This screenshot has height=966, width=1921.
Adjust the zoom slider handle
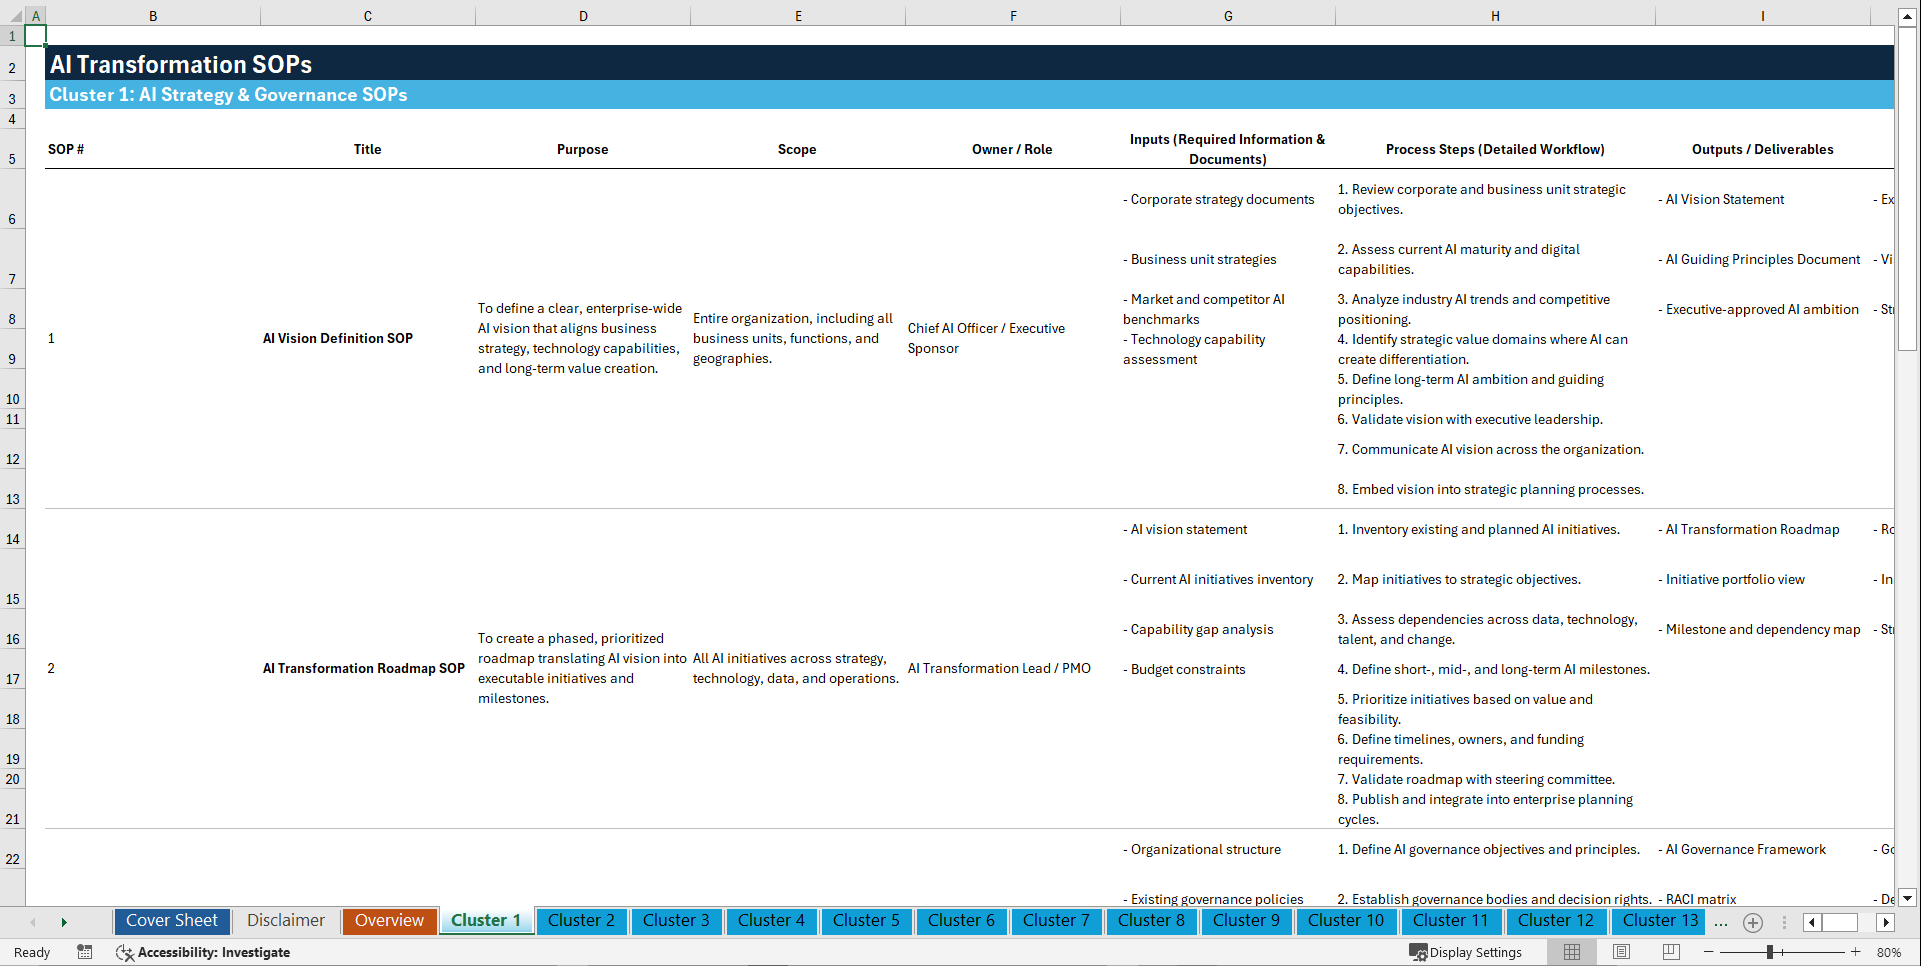pos(1770,952)
